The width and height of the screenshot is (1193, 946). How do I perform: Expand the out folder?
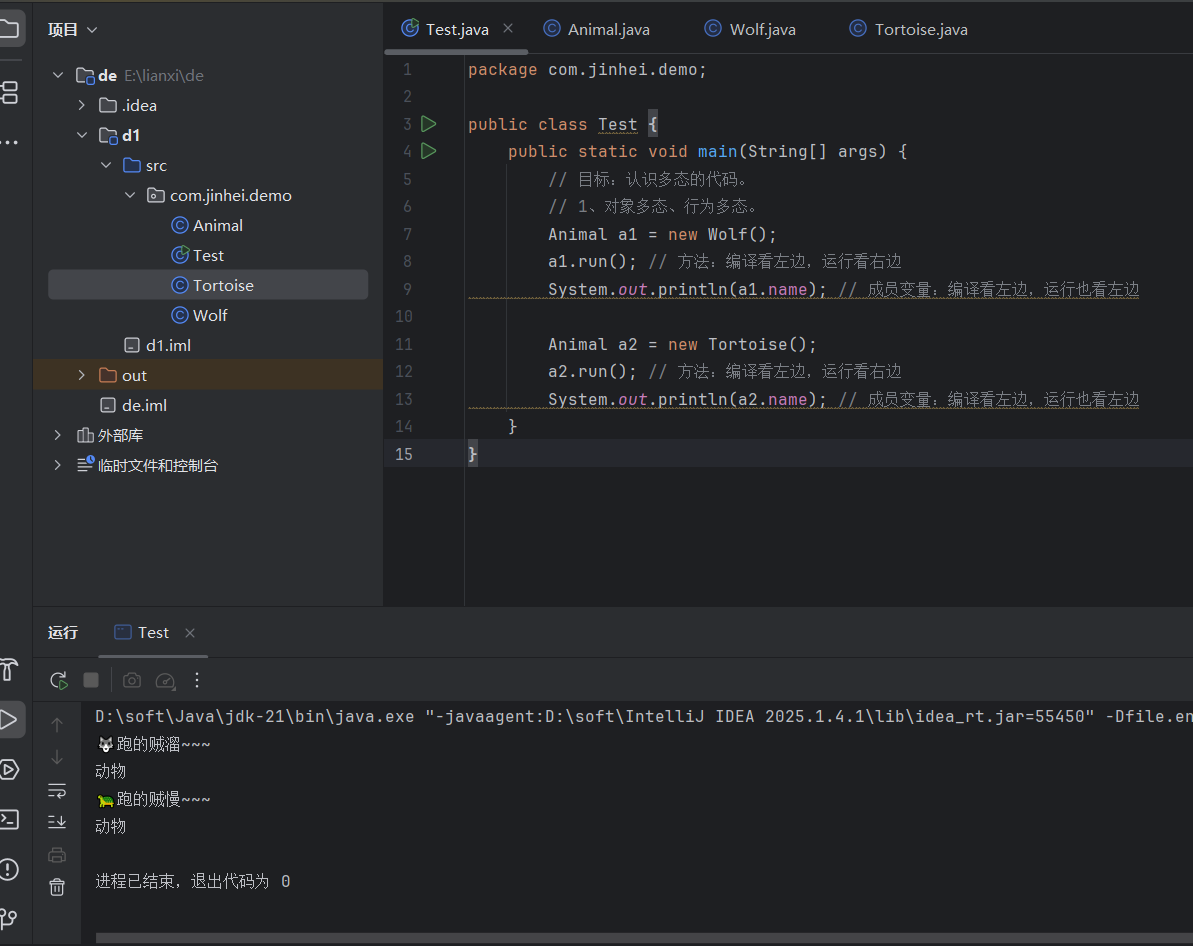81,375
